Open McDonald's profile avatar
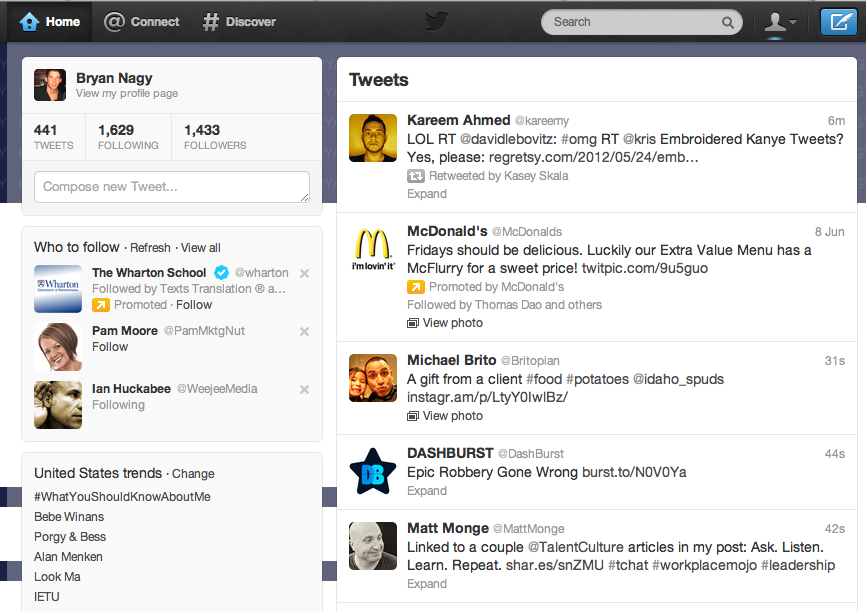Image resolution: width=866 pixels, height=612 pixels. click(x=373, y=250)
